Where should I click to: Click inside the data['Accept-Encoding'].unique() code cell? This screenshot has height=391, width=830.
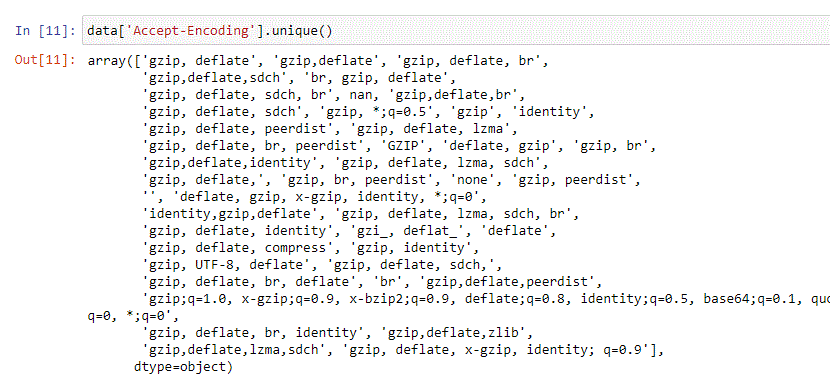point(455,30)
